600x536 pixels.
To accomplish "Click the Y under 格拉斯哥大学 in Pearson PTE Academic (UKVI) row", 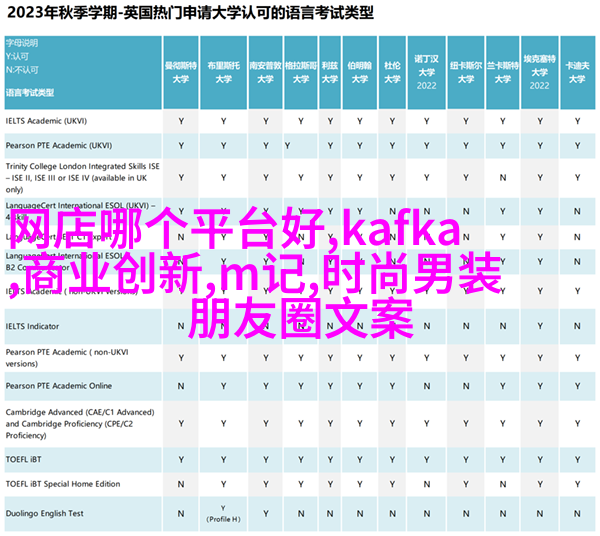I will pyautogui.click(x=287, y=146).
